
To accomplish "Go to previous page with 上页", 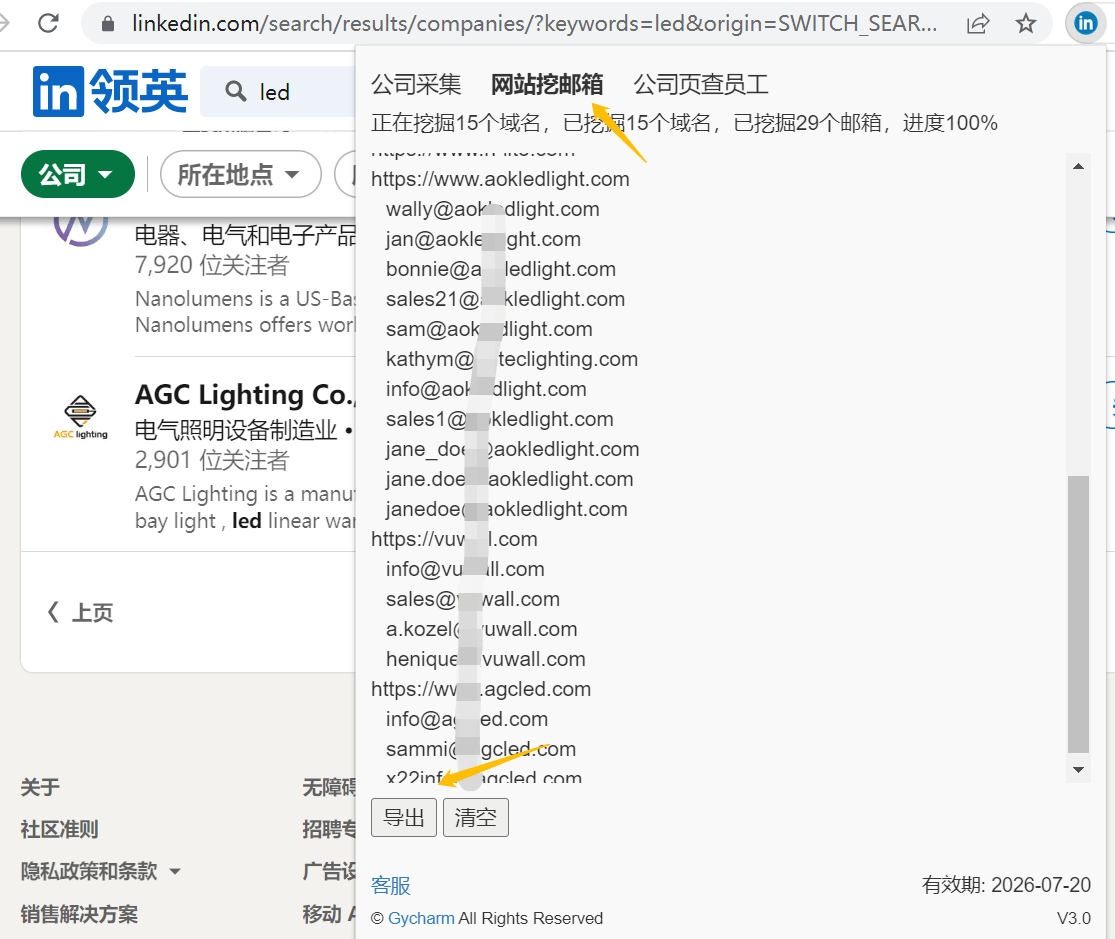I will tap(80, 612).
